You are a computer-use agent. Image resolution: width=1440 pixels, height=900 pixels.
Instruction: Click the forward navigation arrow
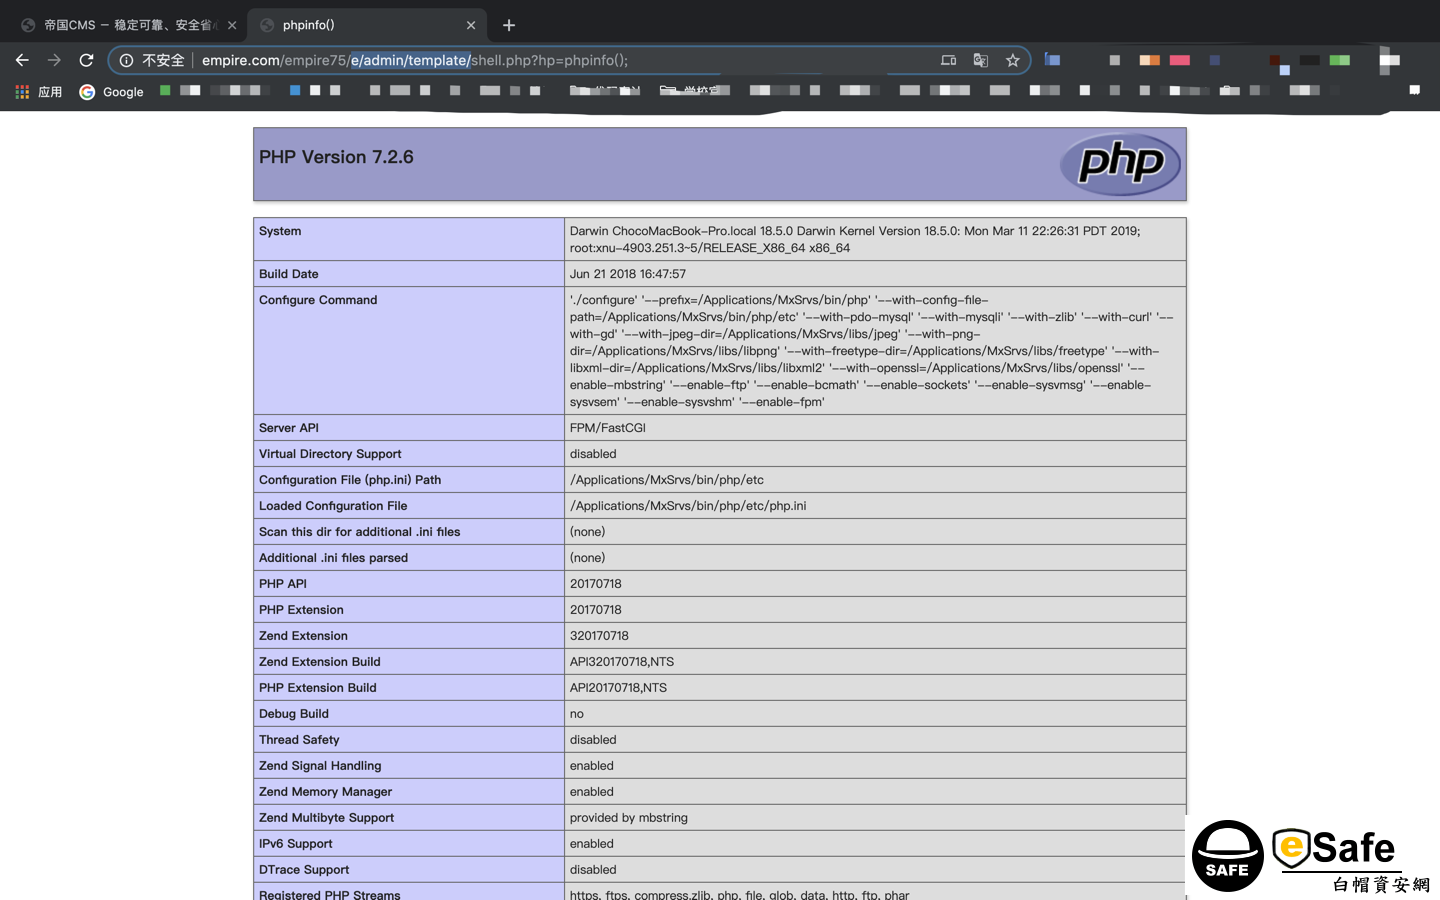54,60
